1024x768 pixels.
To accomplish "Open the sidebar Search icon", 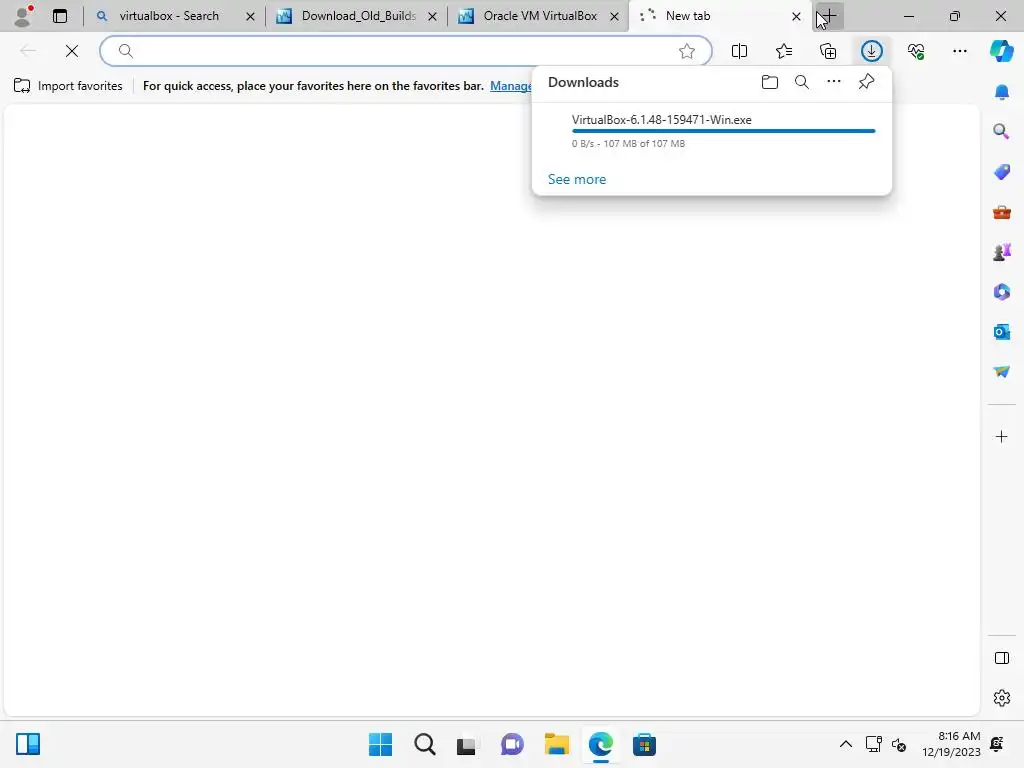I will click(1001, 132).
